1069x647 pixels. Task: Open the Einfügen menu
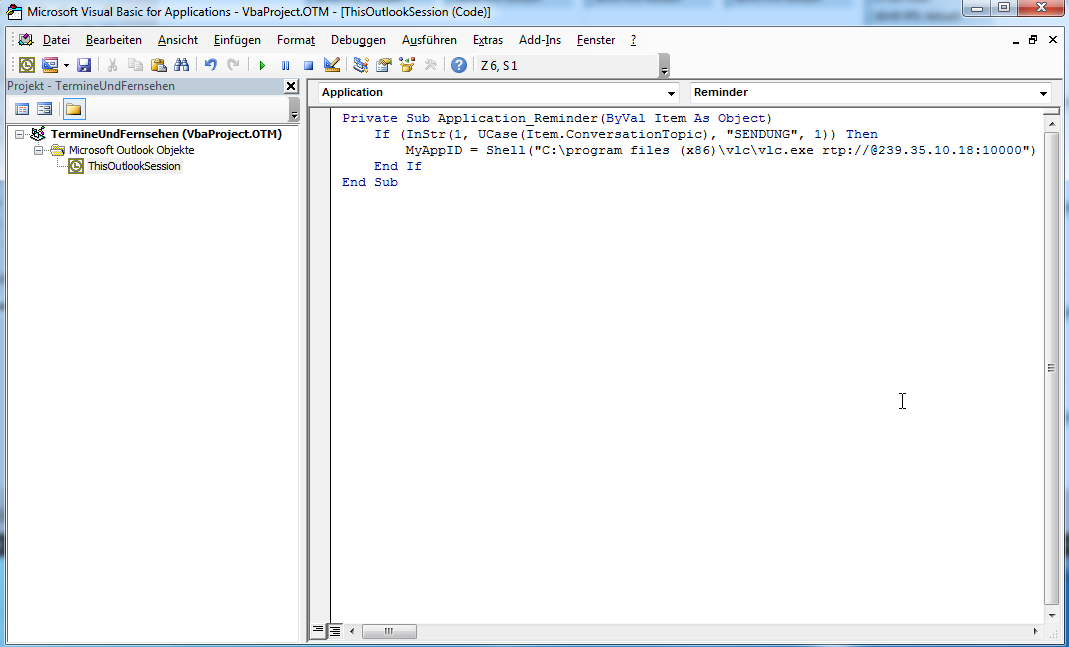237,40
